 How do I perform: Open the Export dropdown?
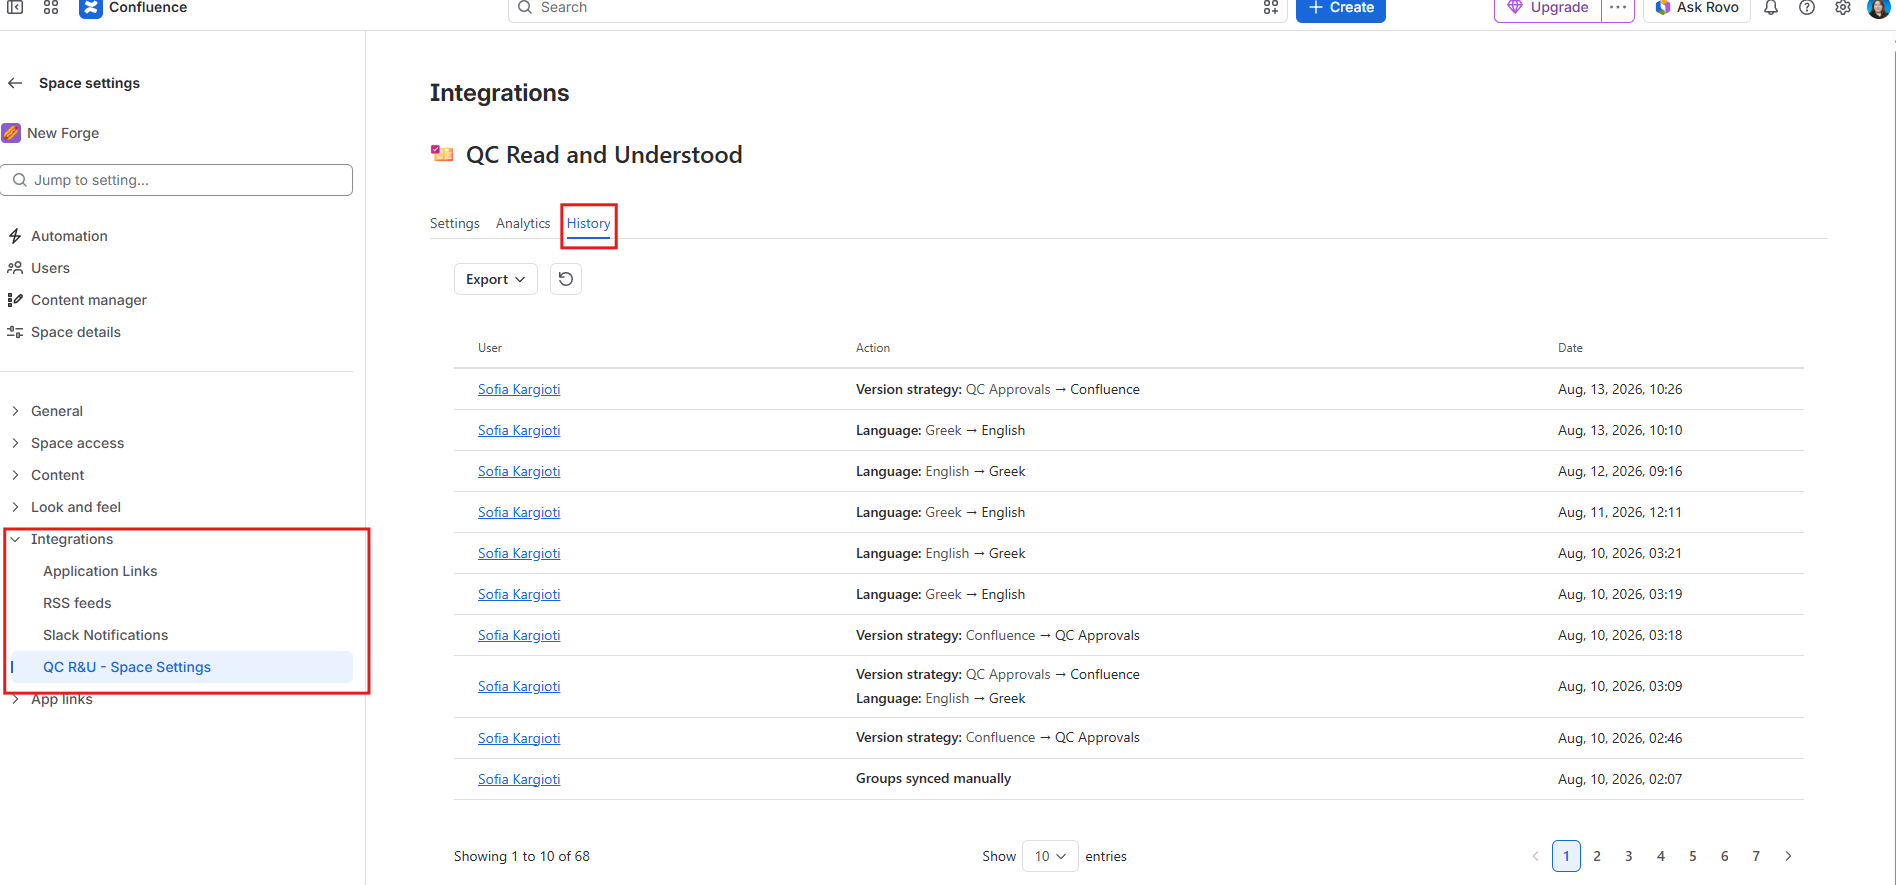[x=496, y=279]
